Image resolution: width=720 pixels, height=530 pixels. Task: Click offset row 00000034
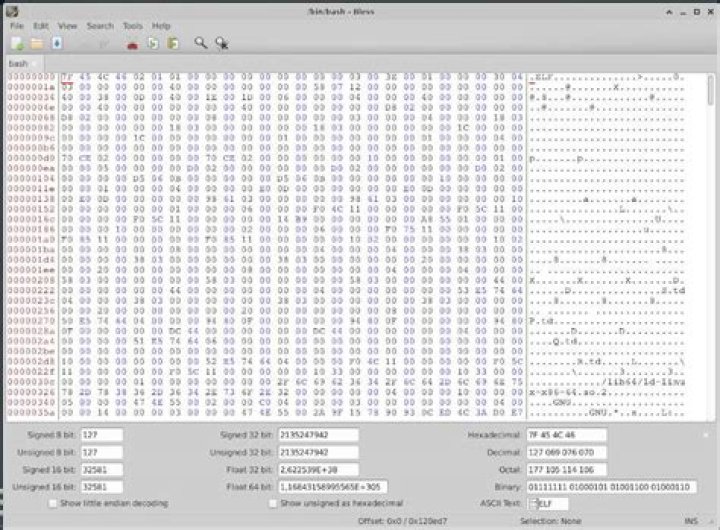(31, 97)
